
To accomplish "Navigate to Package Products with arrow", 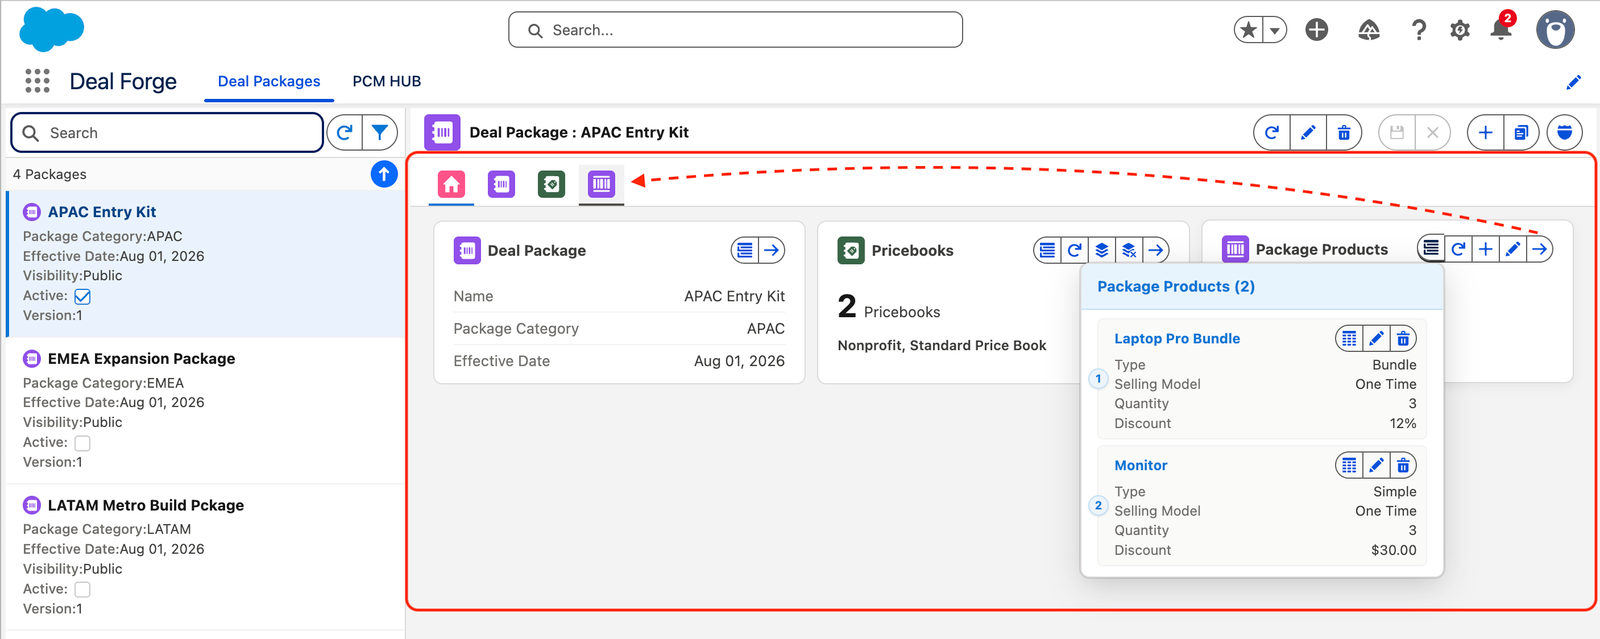I will [1540, 249].
